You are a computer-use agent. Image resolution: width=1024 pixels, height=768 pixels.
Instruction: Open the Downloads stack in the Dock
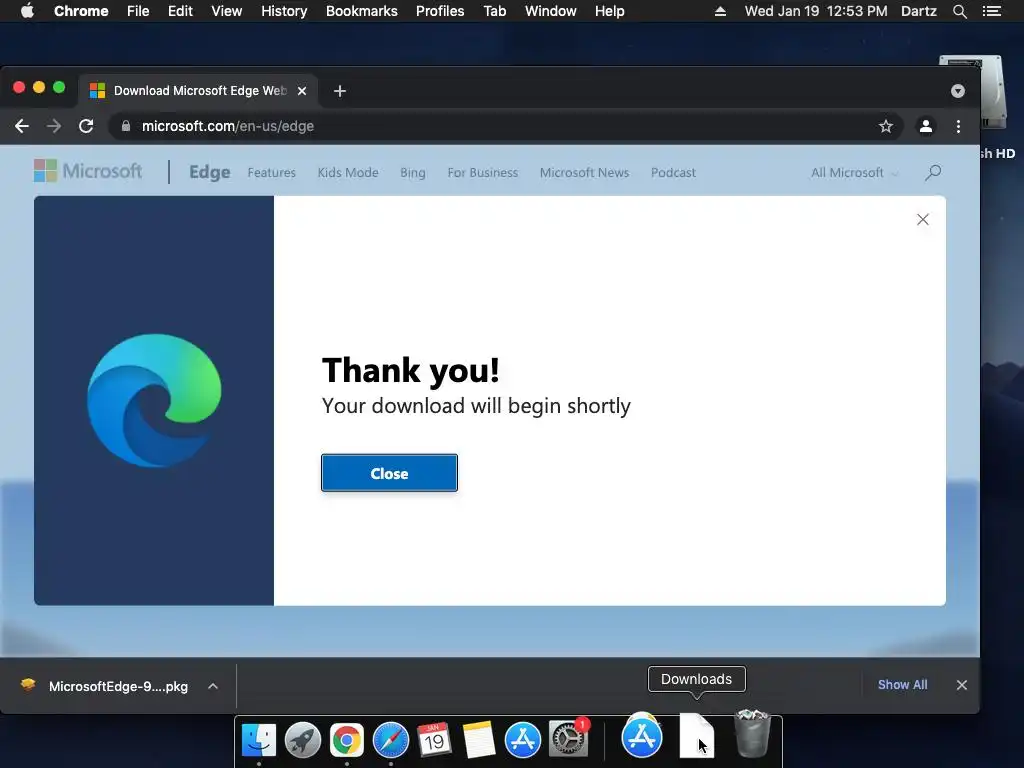pyautogui.click(x=697, y=736)
